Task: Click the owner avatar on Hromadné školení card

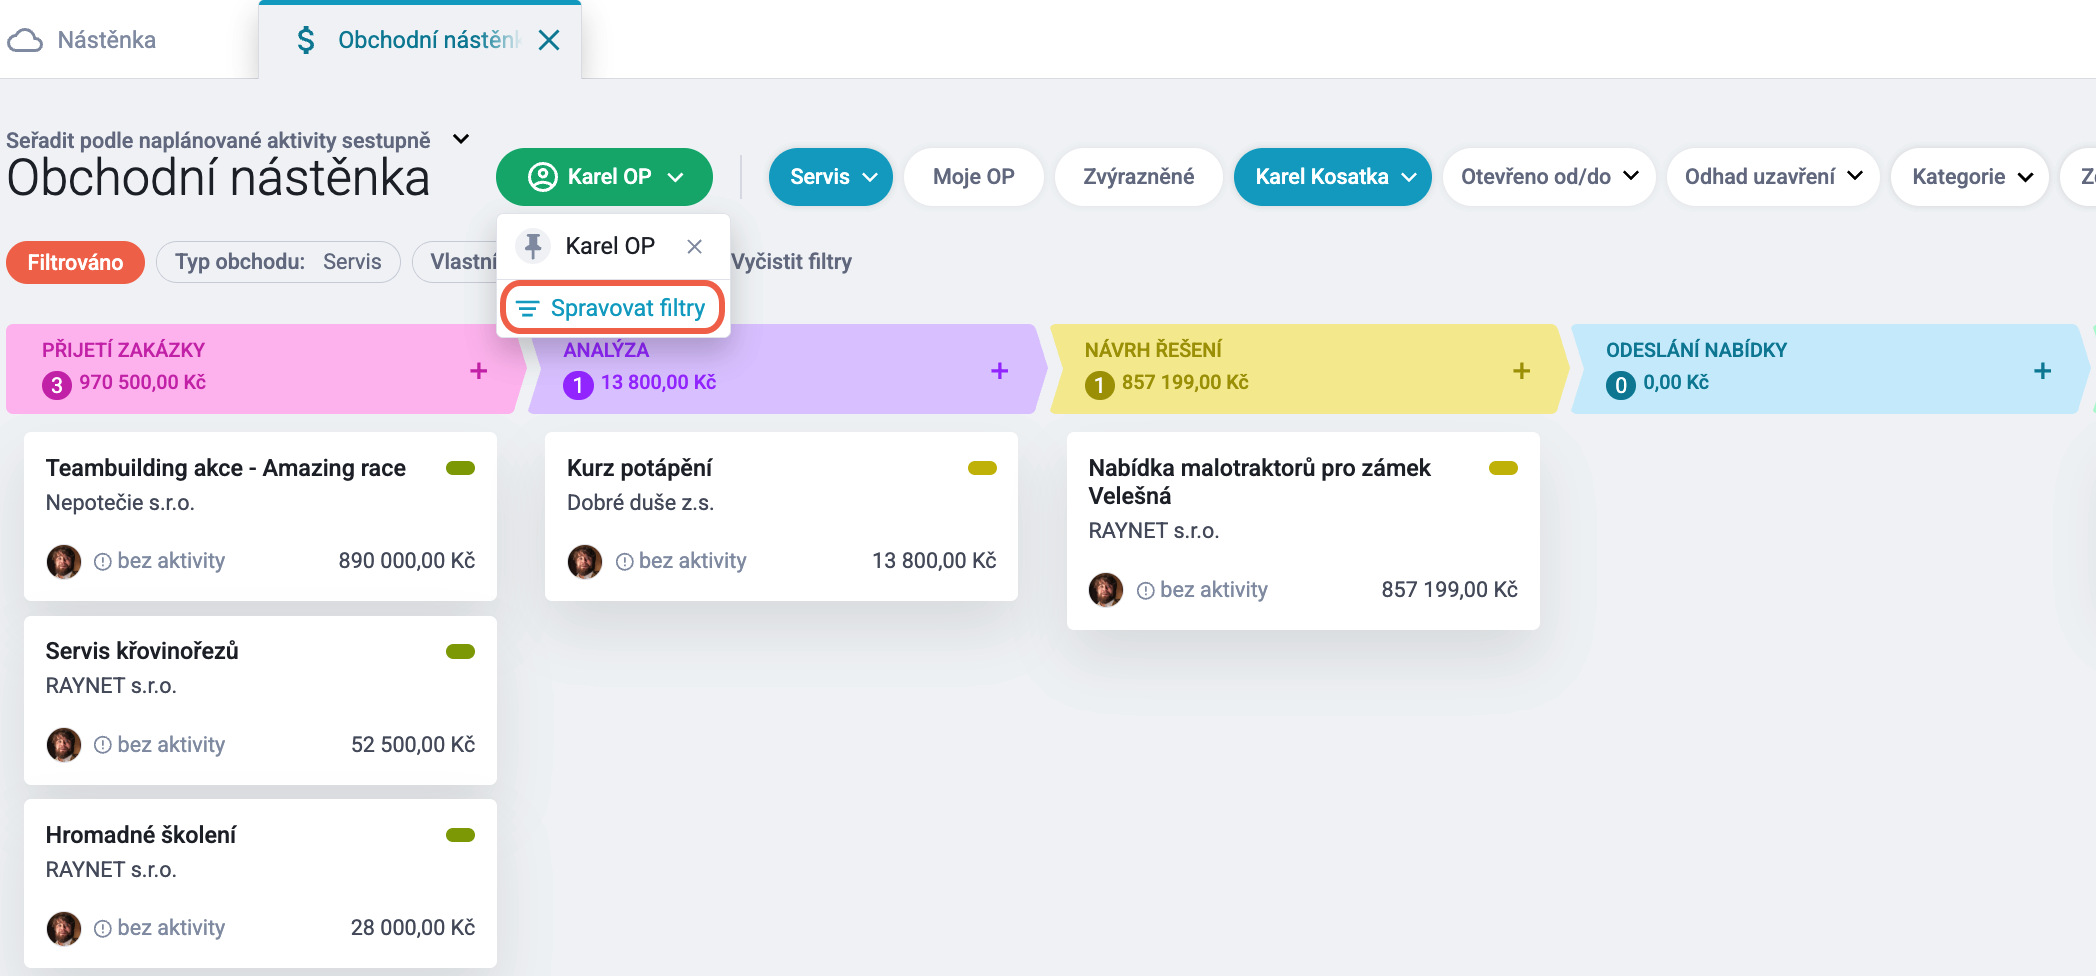Action: pos(64,928)
